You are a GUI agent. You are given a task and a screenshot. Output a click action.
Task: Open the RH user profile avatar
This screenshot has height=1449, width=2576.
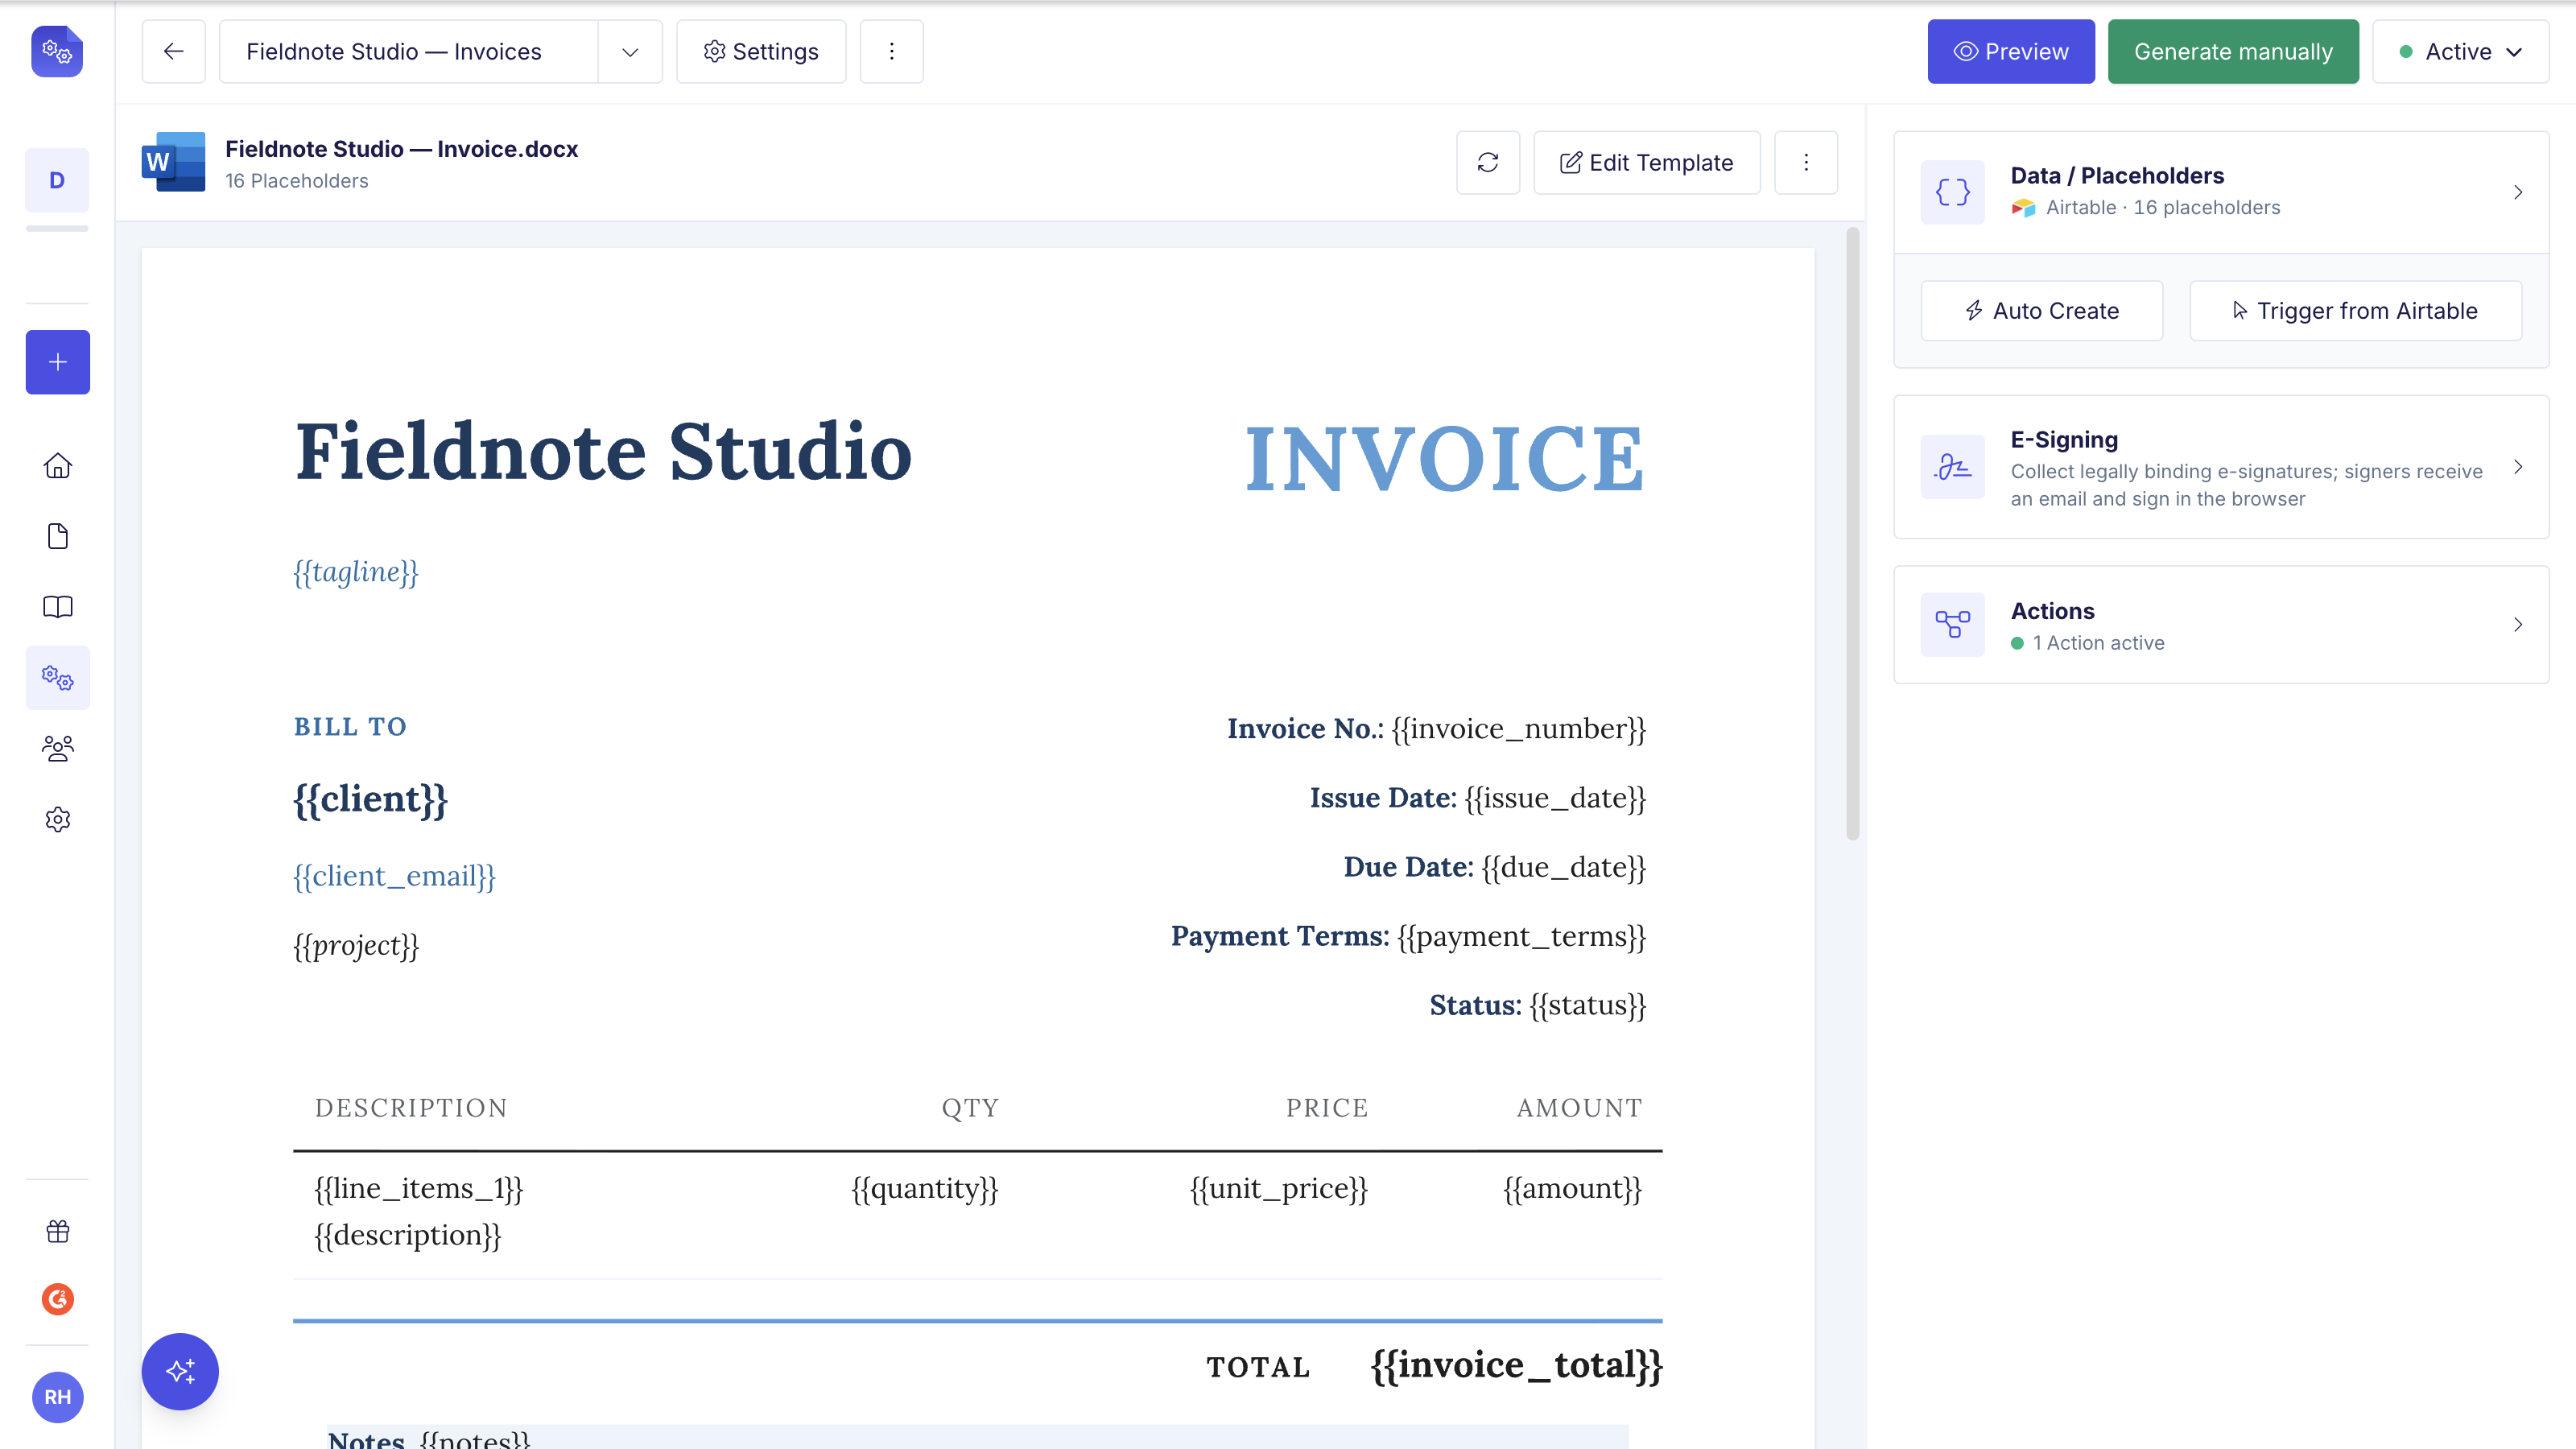pos(57,1397)
